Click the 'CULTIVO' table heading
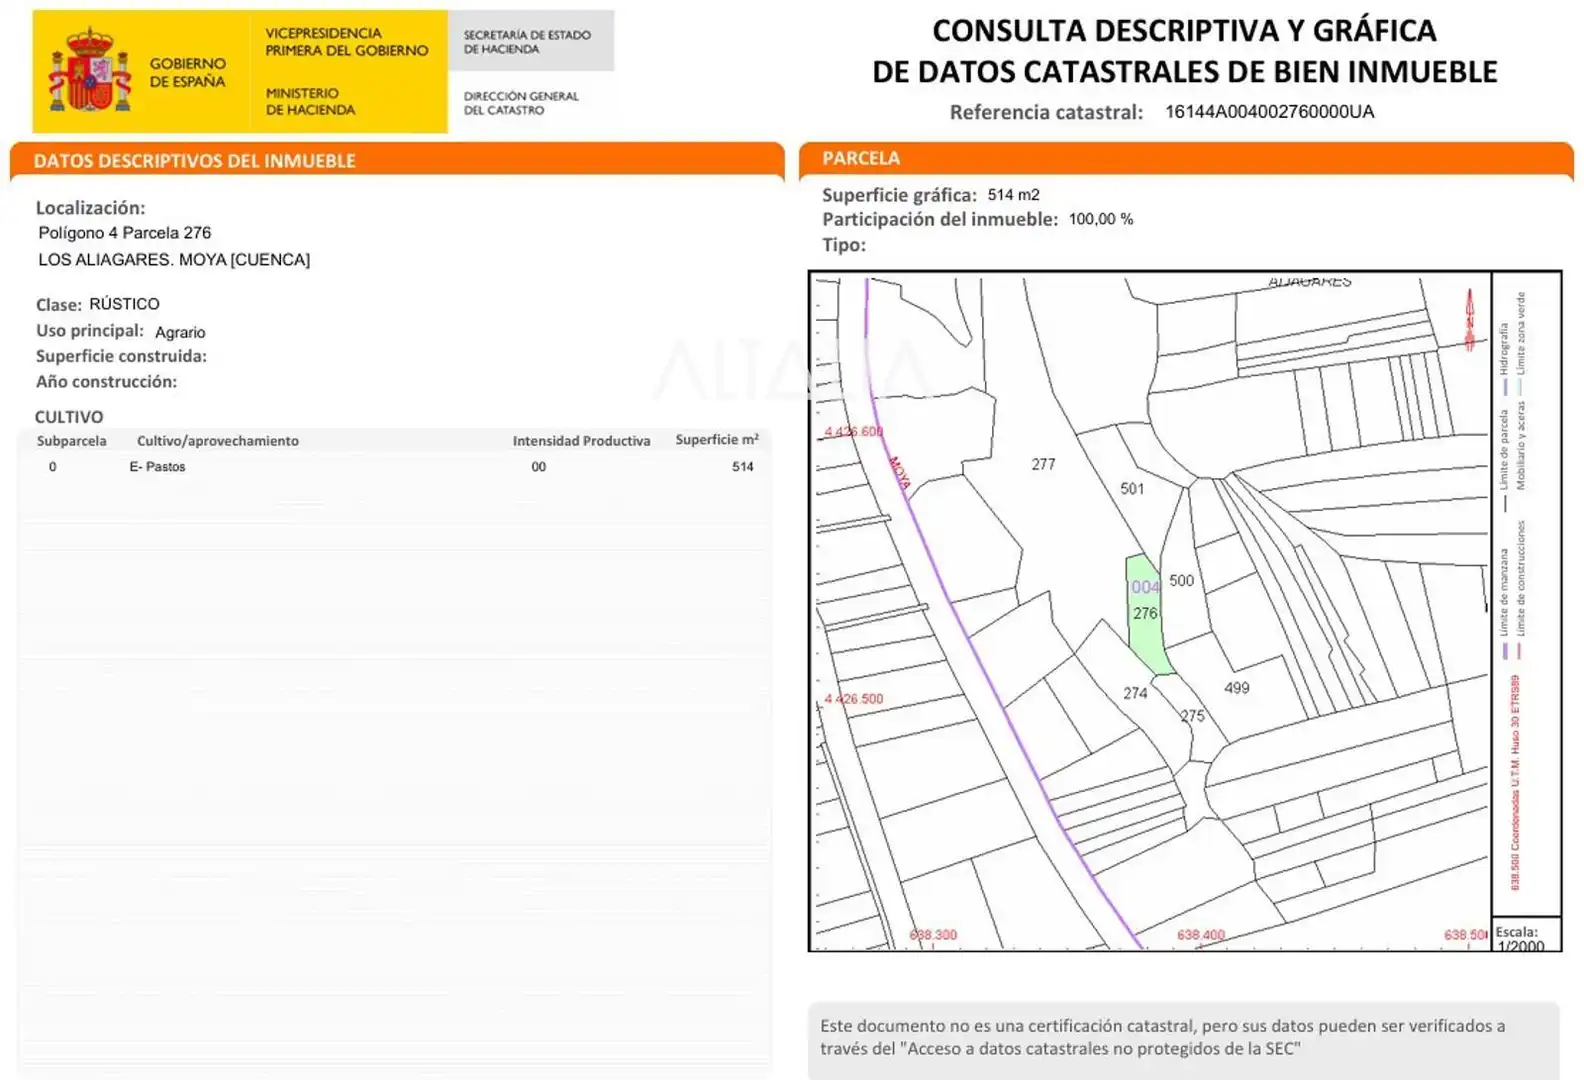Image resolution: width=1584 pixels, height=1080 pixels. 69,417
